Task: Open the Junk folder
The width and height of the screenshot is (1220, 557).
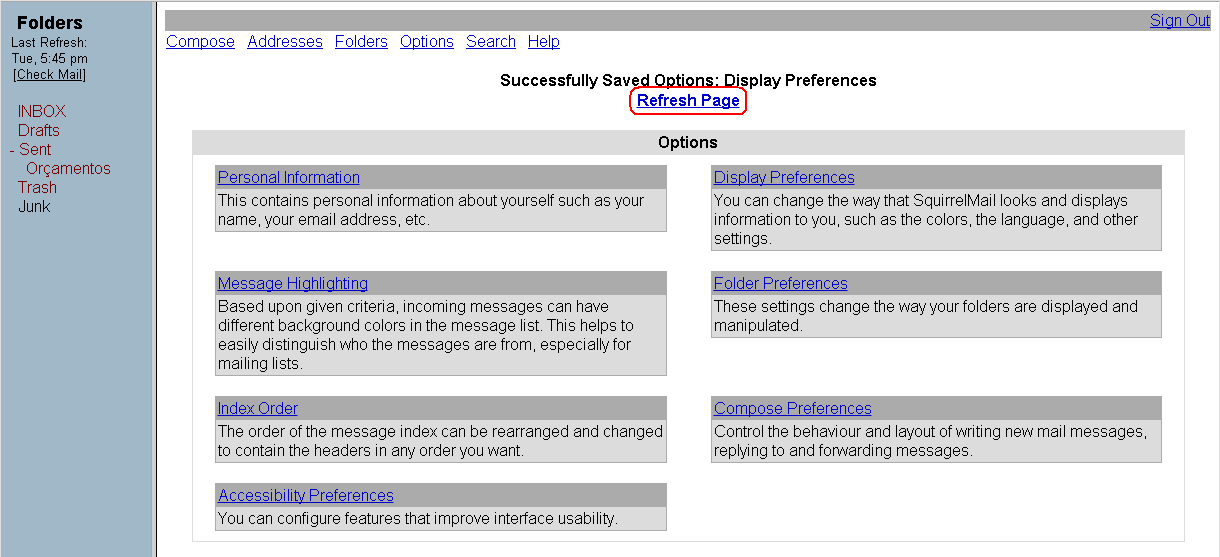Action: pos(34,206)
